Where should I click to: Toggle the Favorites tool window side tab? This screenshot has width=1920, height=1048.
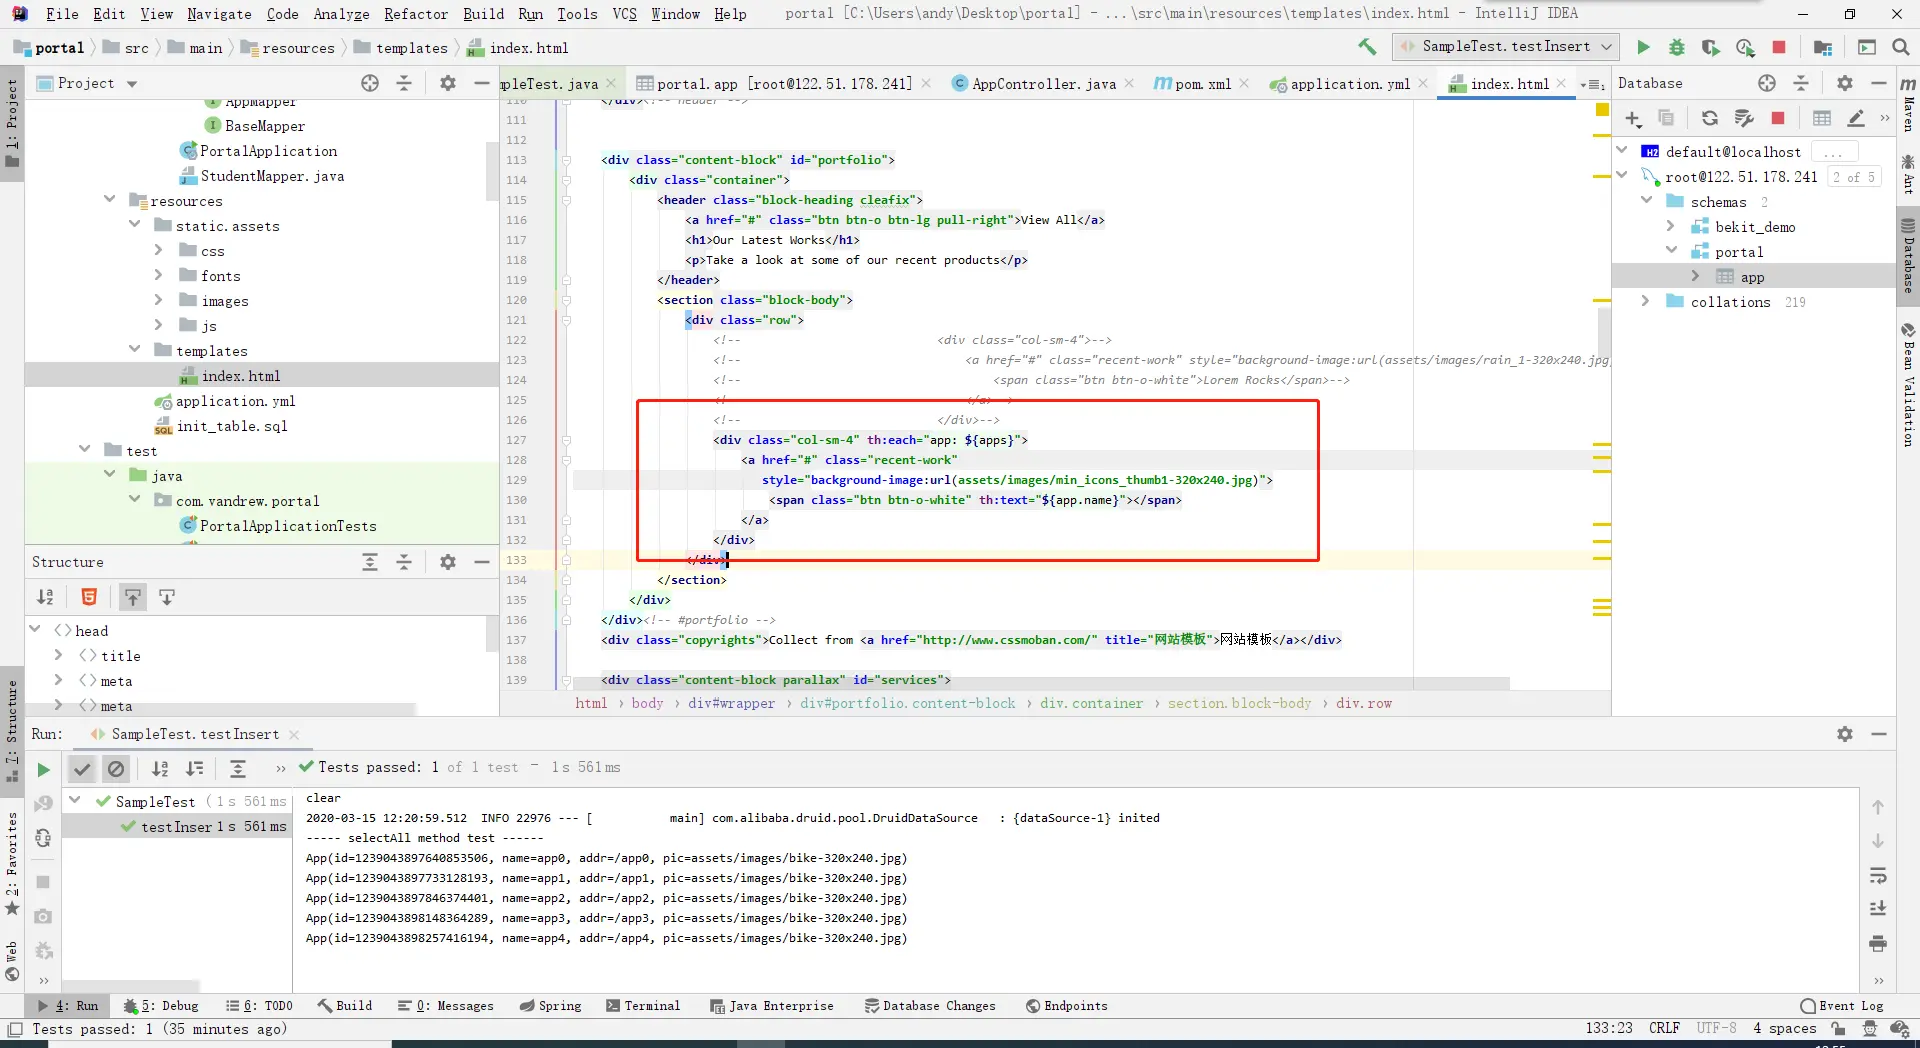click(x=12, y=862)
